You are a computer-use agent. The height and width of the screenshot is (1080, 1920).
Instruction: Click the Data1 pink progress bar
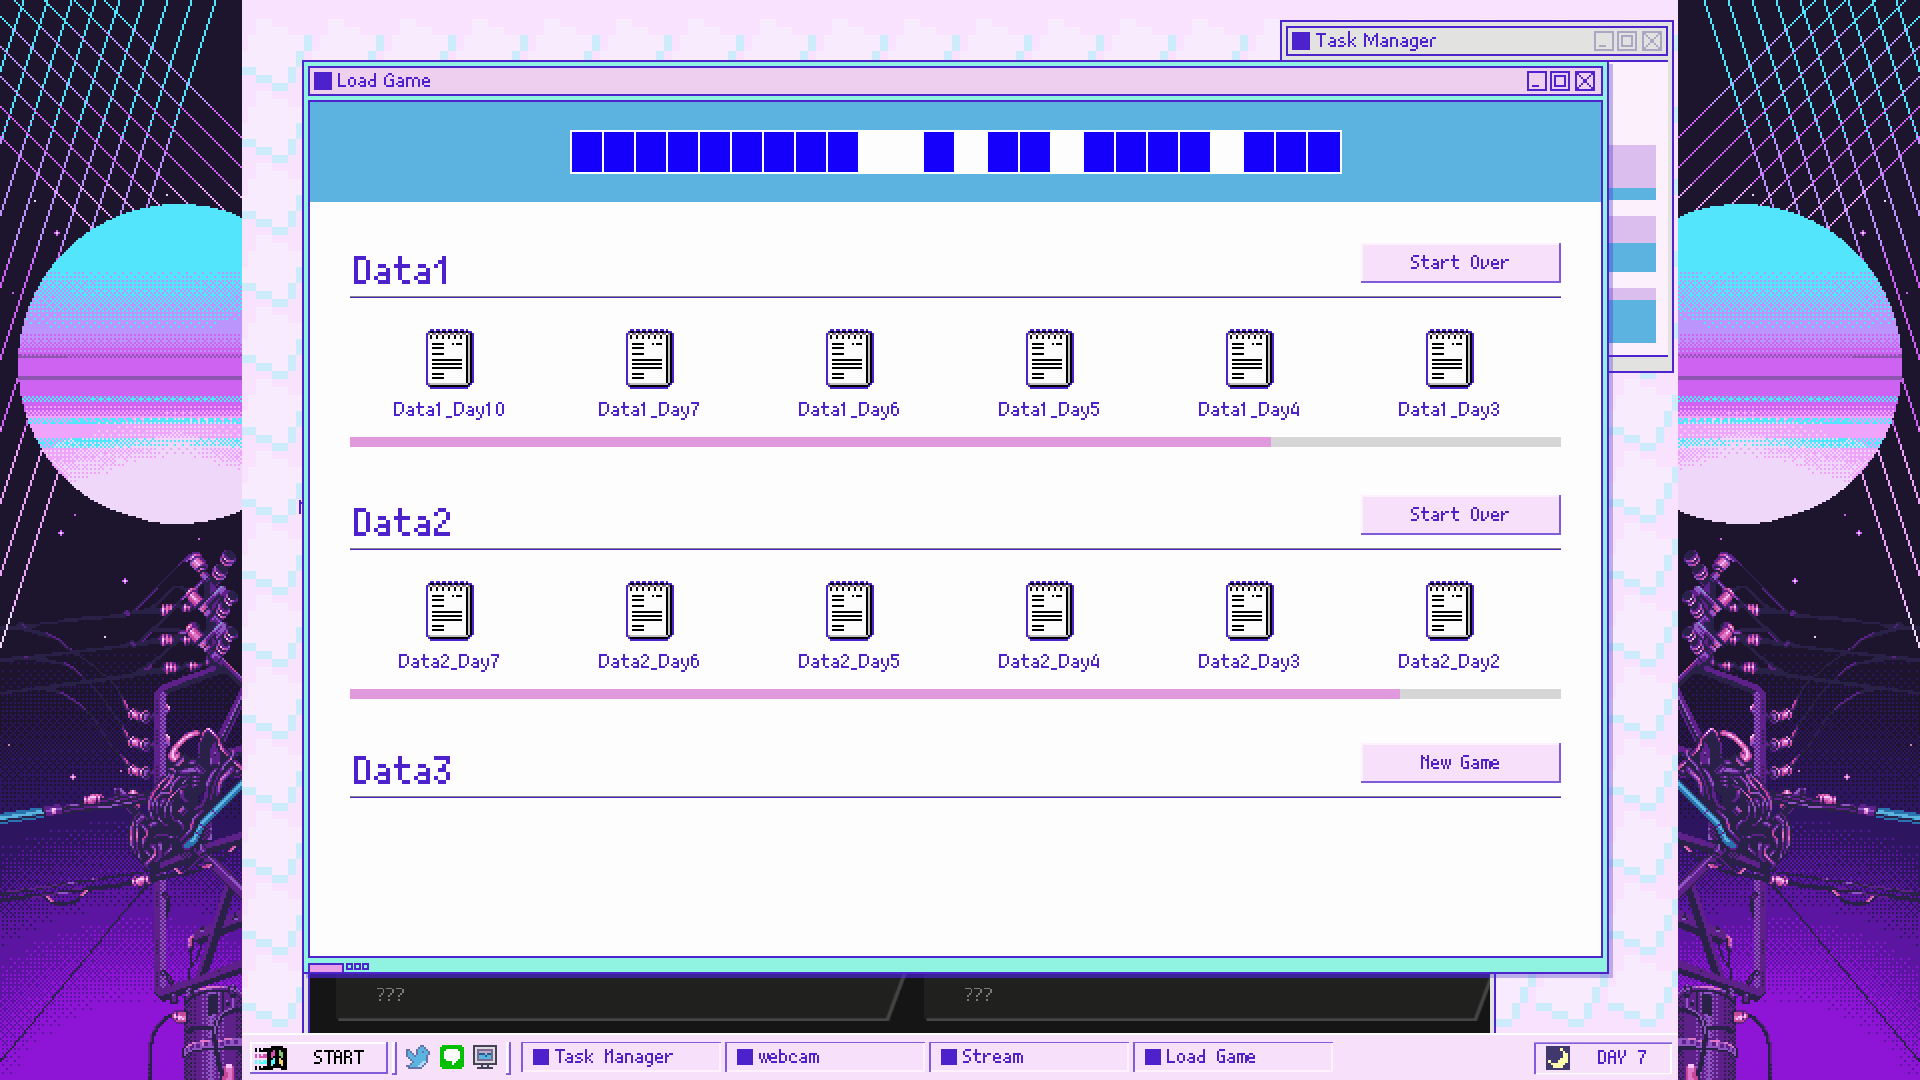pyautogui.click(x=810, y=442)
